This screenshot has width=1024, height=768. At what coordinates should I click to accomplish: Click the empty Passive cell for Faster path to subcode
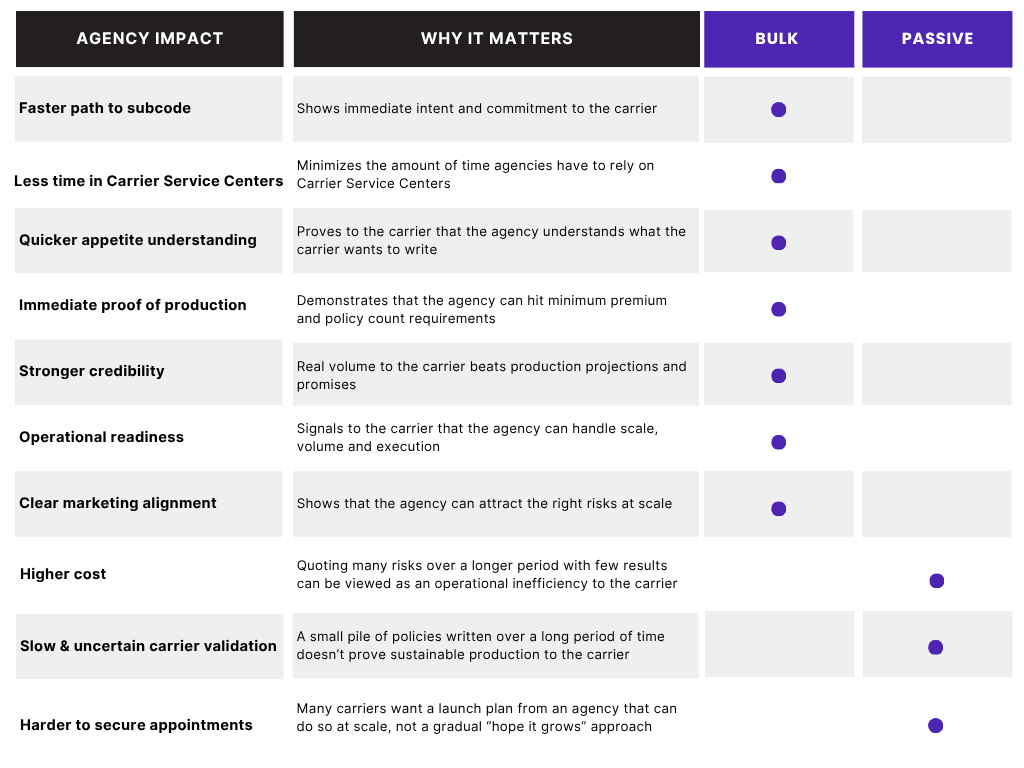pos(936,109)
